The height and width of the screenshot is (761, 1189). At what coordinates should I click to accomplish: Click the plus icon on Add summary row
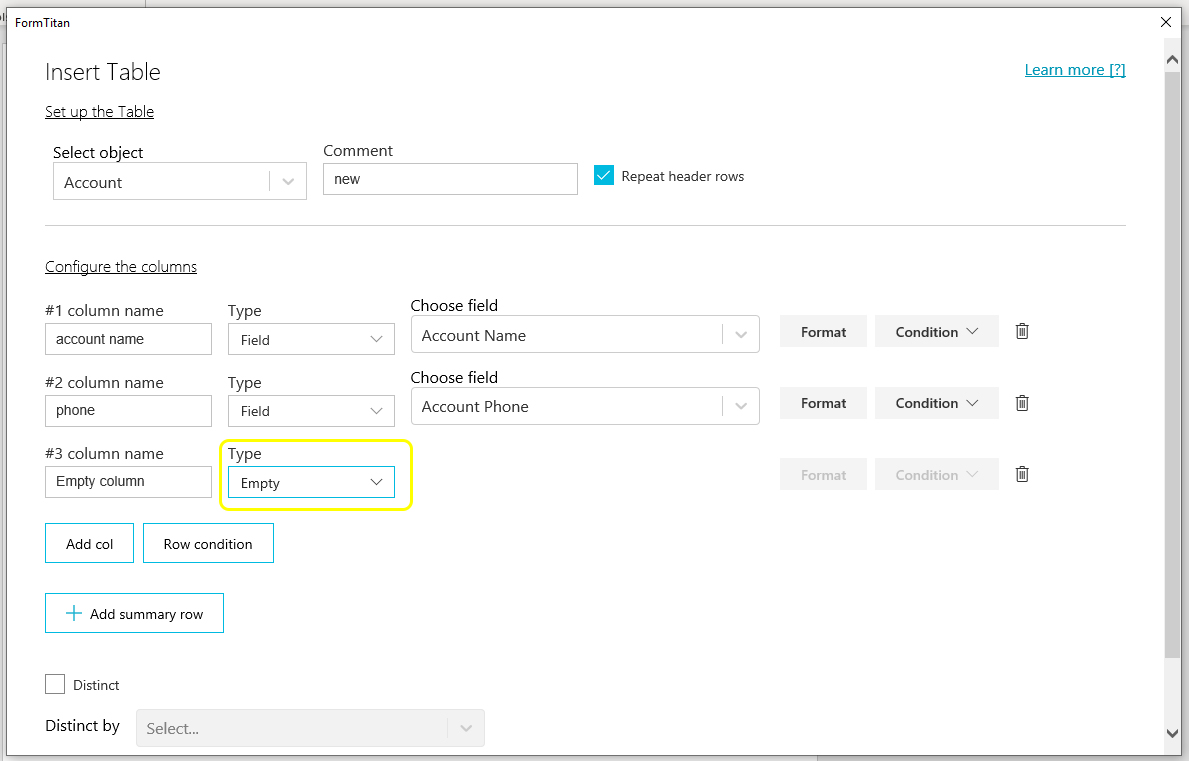click(73, 614)
